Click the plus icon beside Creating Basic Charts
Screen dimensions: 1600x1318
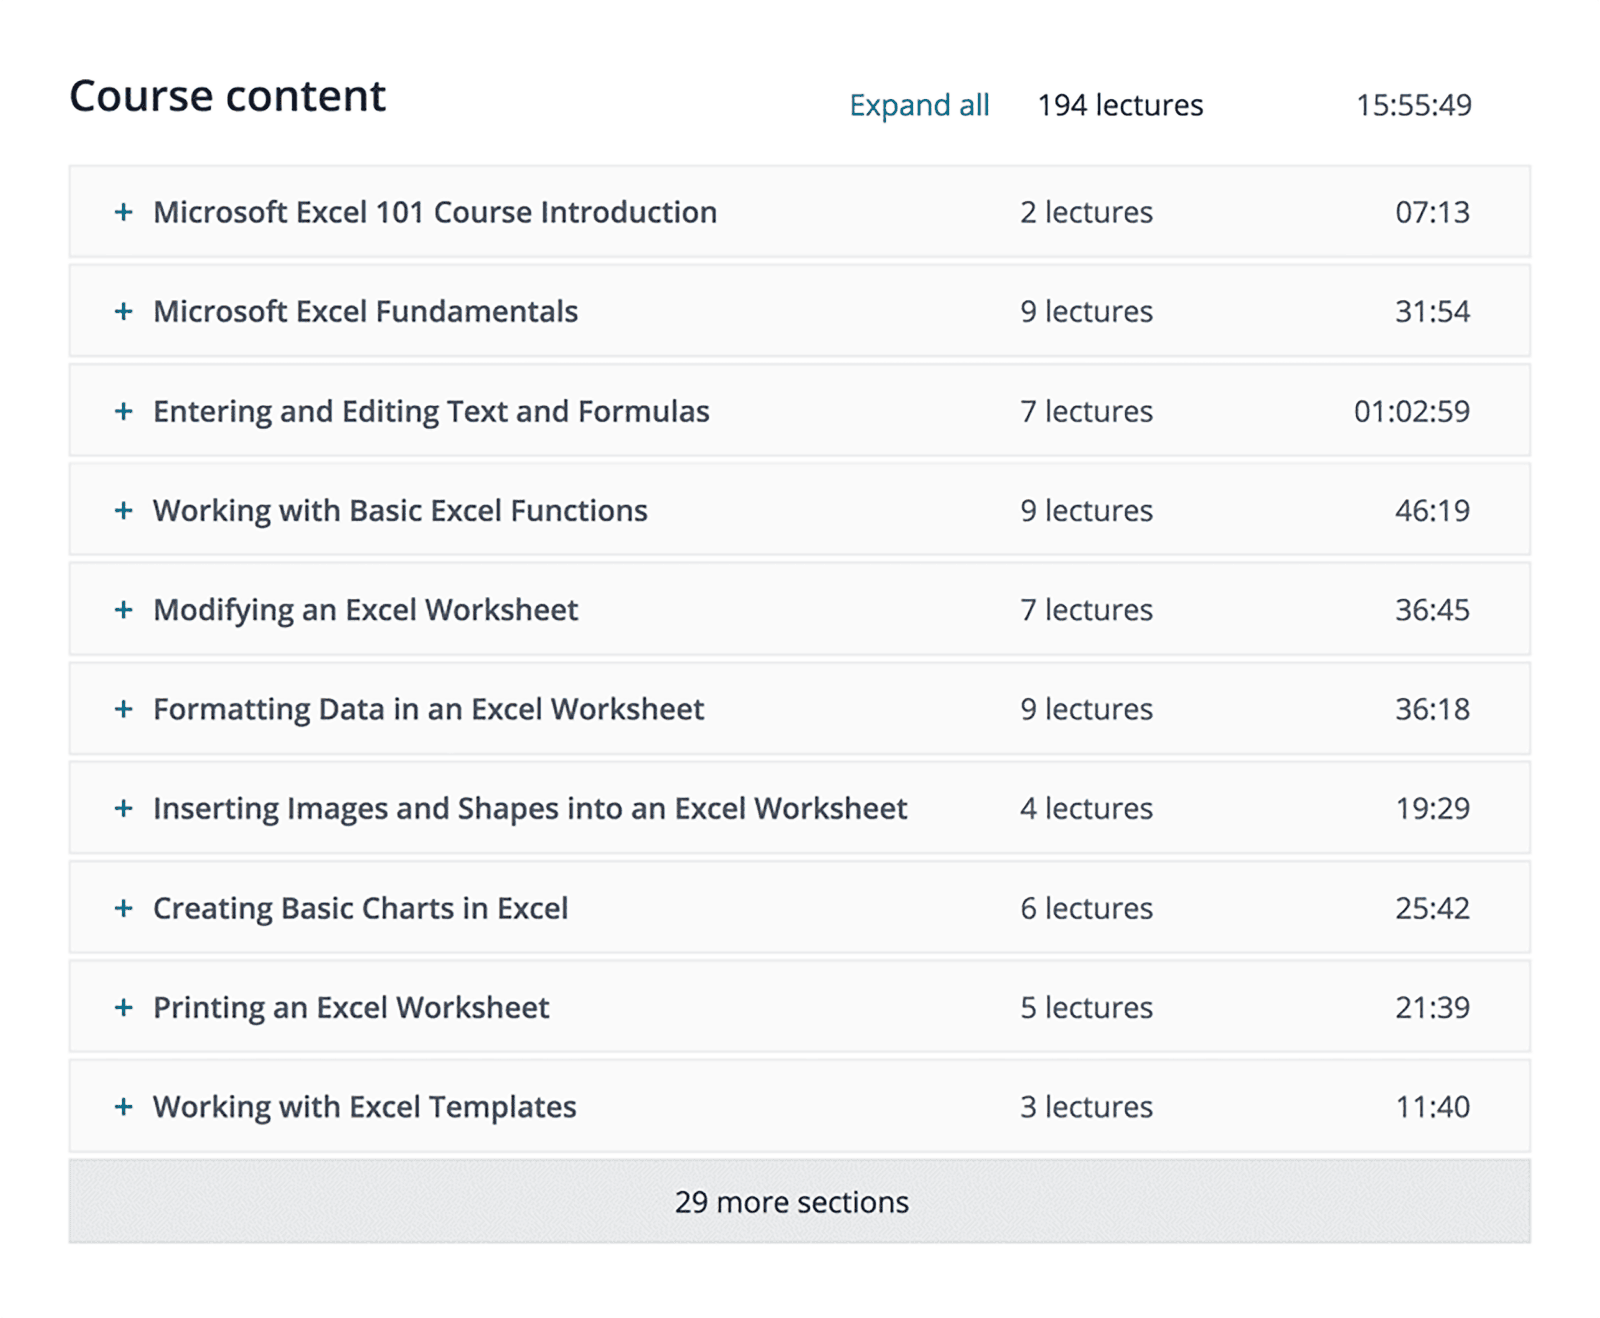point(123,908)
